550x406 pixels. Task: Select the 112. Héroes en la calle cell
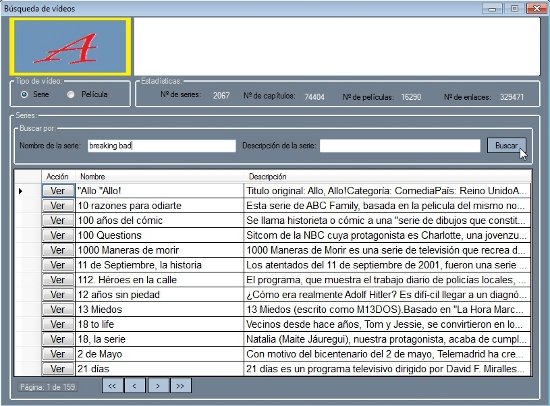coord(160,280)
